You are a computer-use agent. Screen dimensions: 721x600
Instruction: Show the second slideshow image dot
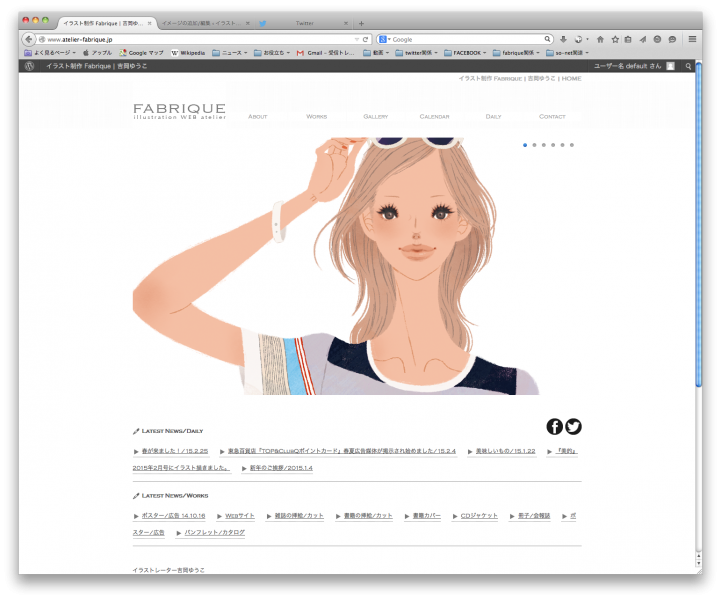tap(534, 145)
